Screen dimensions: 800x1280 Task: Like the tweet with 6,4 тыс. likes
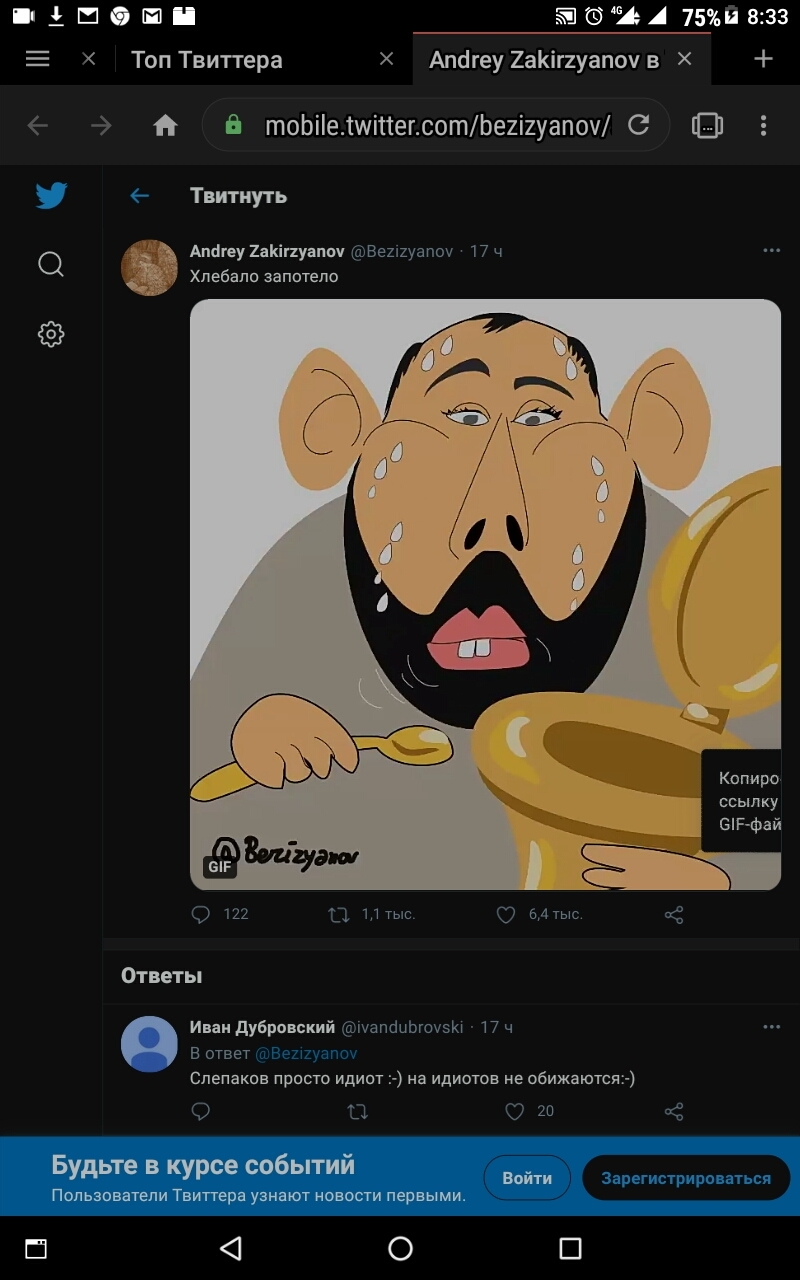pyautogui.click(x=506, y=914)
